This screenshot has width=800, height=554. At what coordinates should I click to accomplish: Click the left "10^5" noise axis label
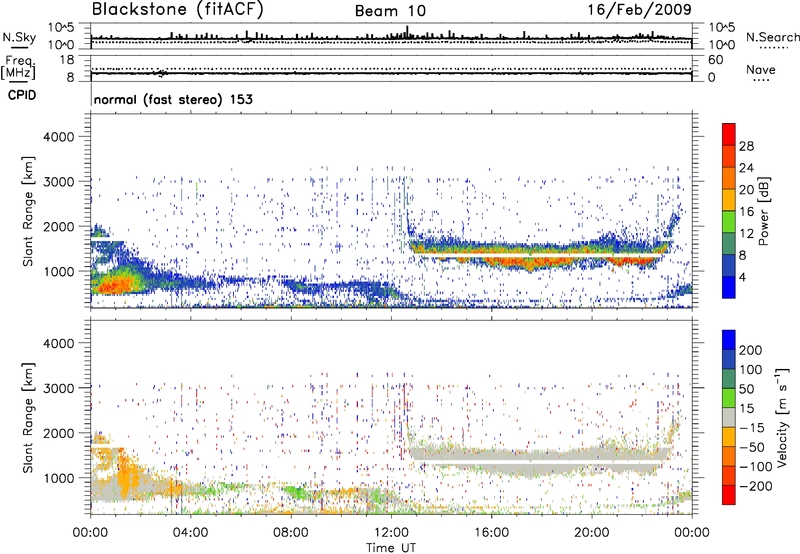(x=61, y=28)
